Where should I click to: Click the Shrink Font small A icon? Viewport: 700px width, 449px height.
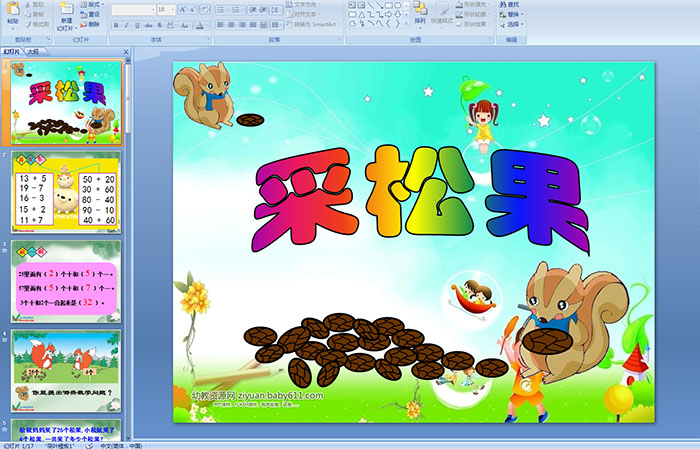193,9
